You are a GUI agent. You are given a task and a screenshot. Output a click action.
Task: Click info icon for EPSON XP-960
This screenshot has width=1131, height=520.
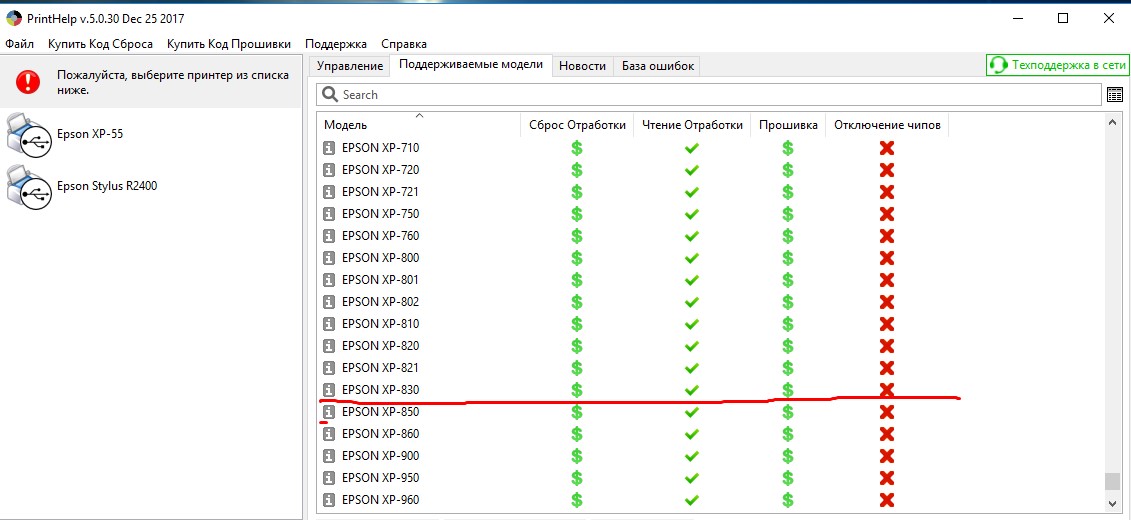329,500
